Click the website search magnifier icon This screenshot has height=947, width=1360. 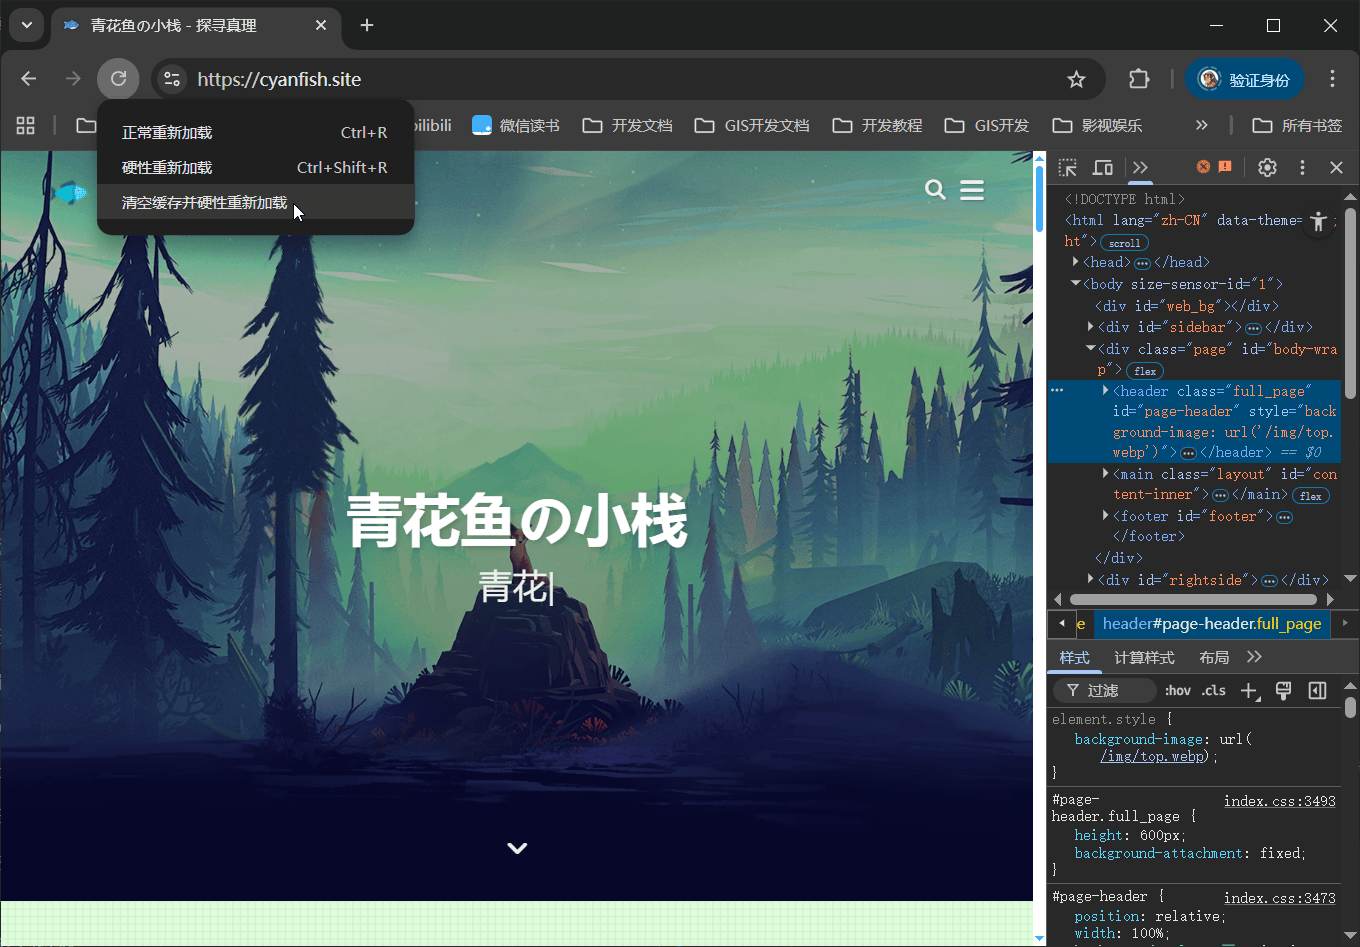[x=935, y=189]
